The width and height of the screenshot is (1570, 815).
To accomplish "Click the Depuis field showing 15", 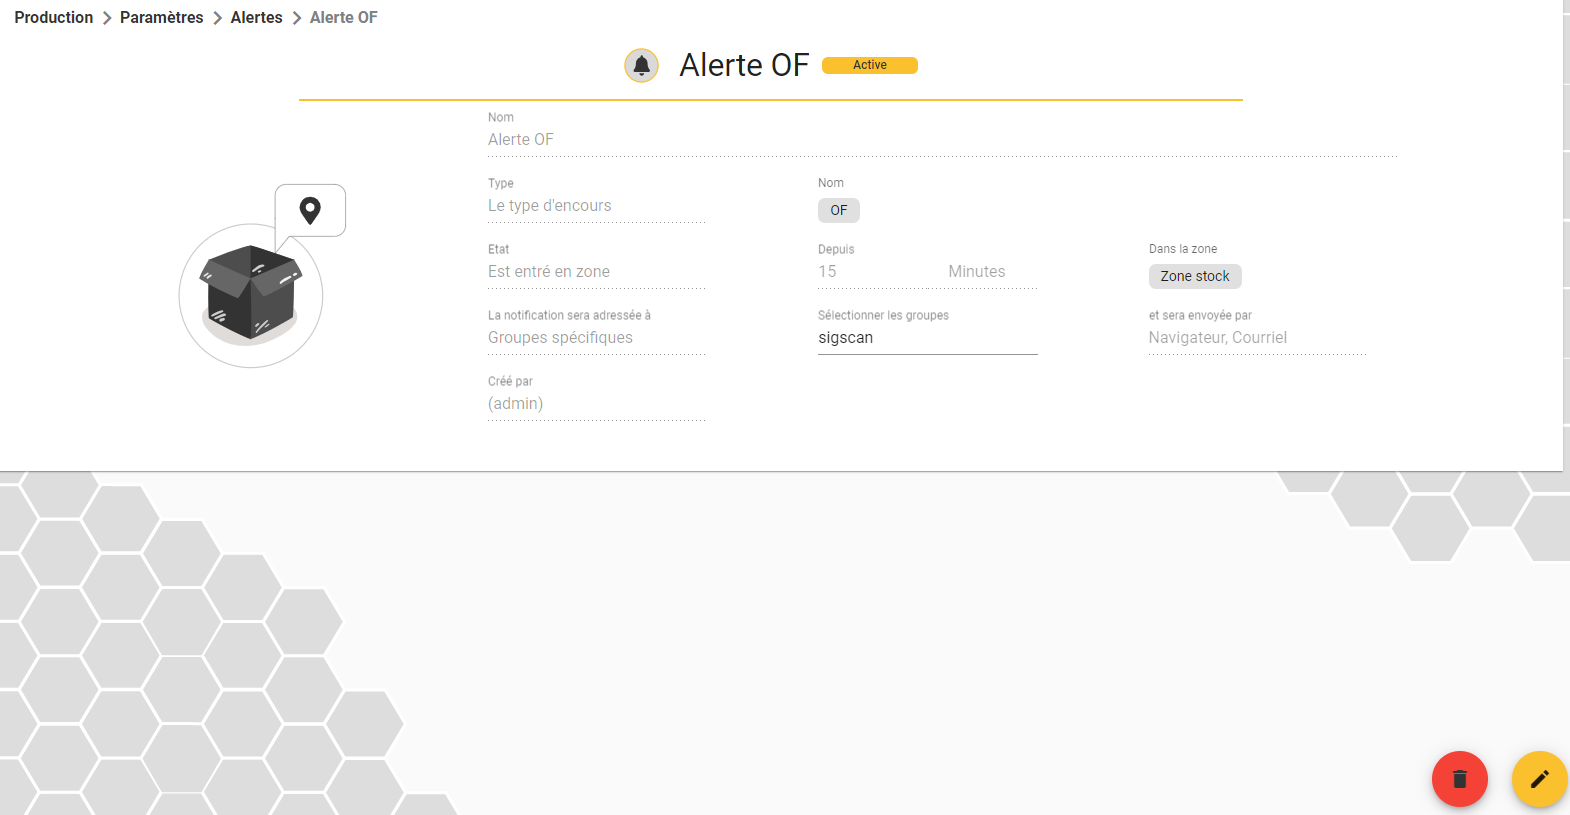I will tap(873, 272).
